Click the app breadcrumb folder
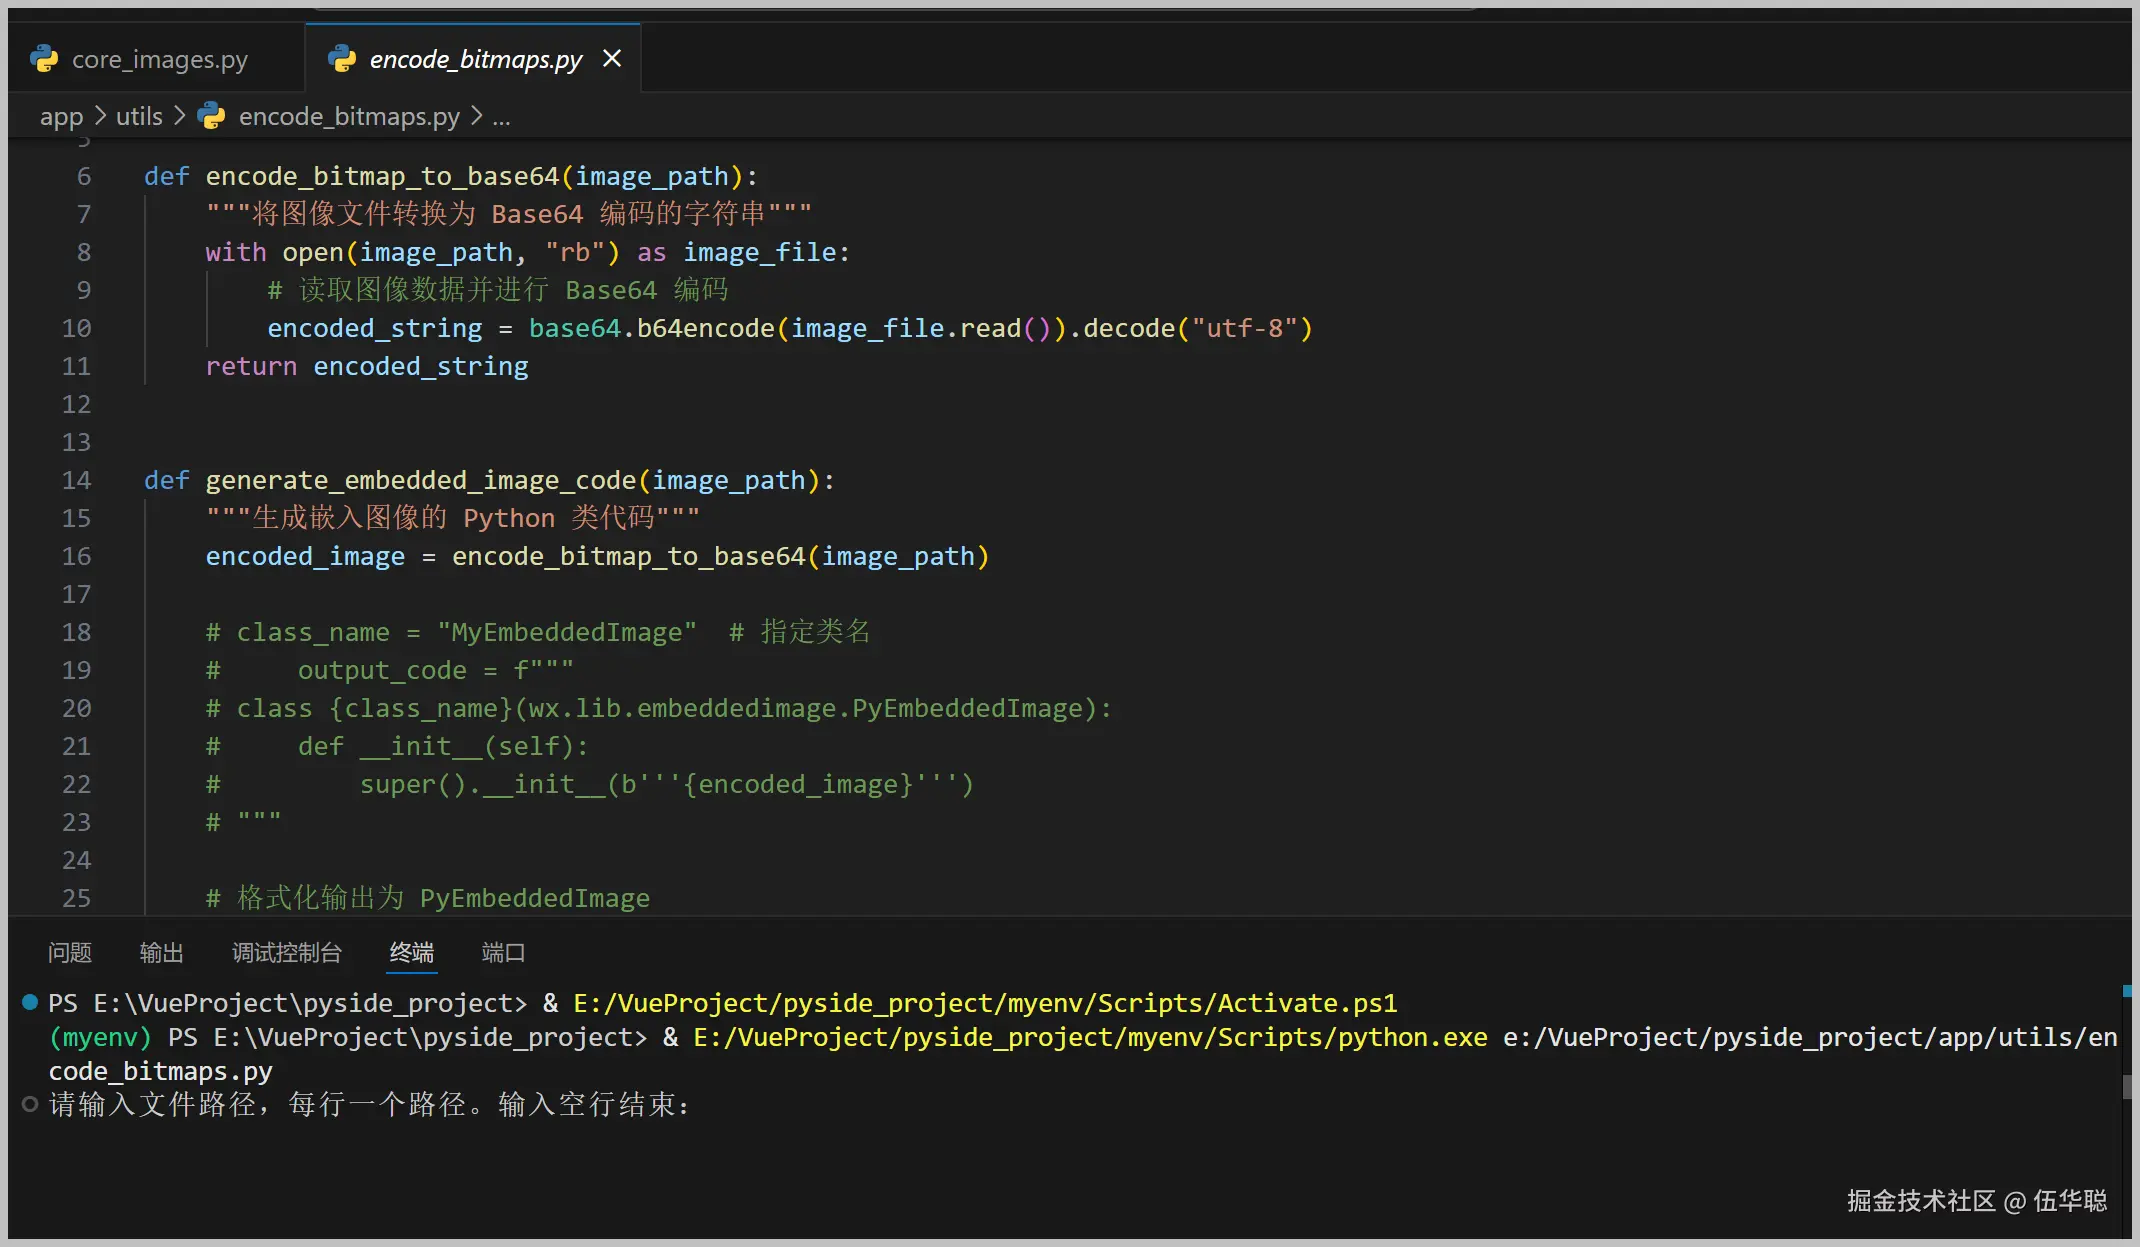 61,116
